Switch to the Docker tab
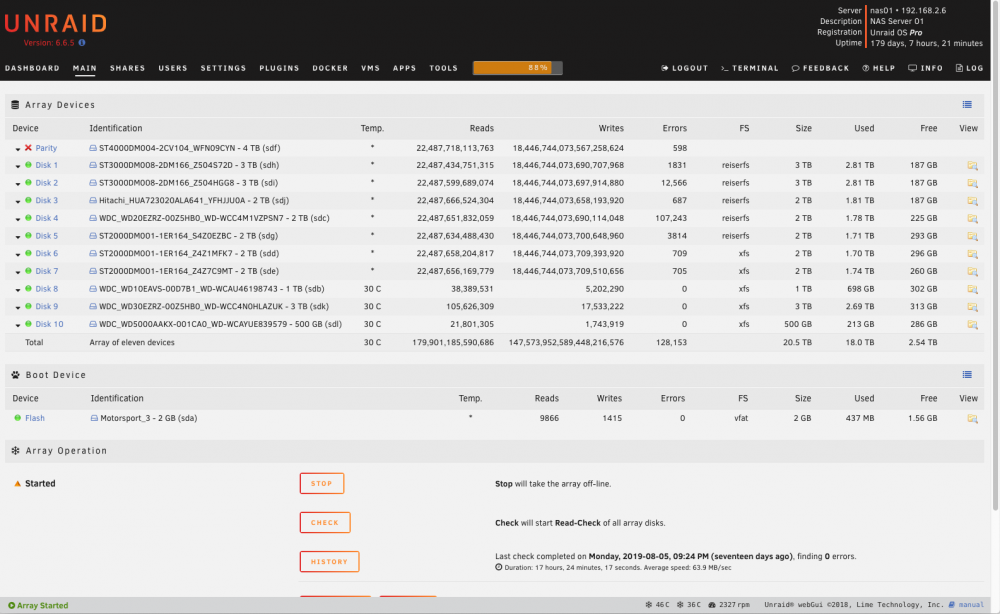This screenshot has width=1000, height=614. pos(330,68)
